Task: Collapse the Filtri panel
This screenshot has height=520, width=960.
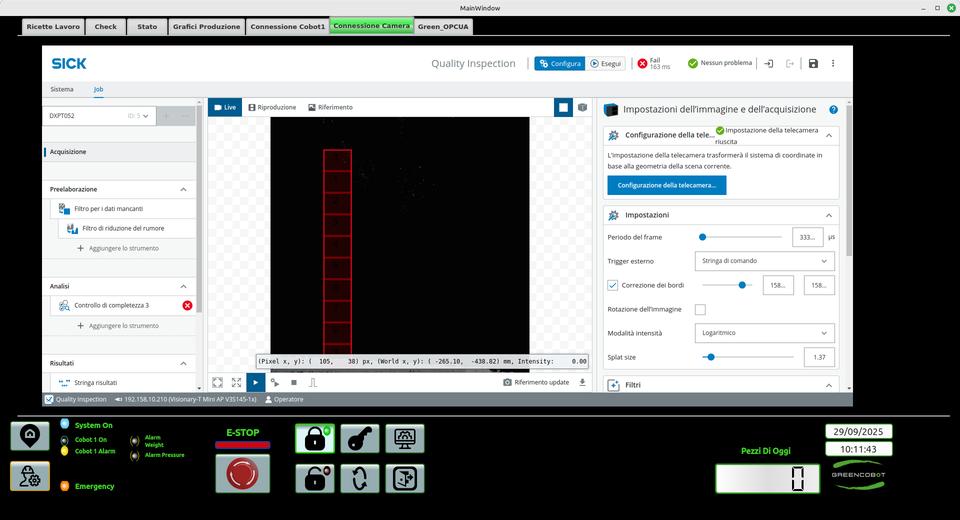Action: pyautogui.click(x=829, y=385)
